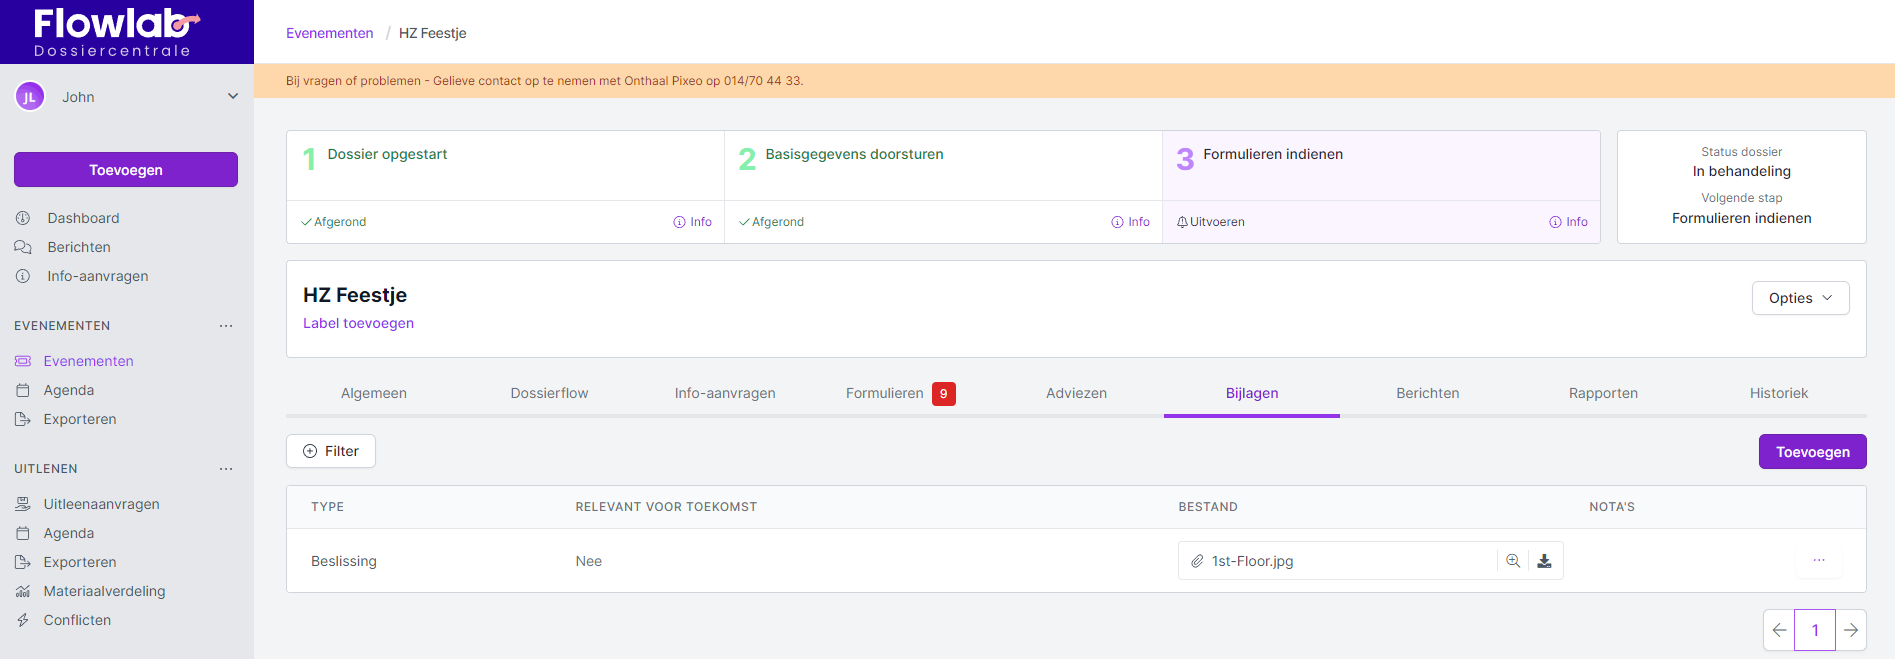Download the 1st-Floor.jpg attachment
This screenshot has width=1895, height=659.
[x=1544, y=561]
